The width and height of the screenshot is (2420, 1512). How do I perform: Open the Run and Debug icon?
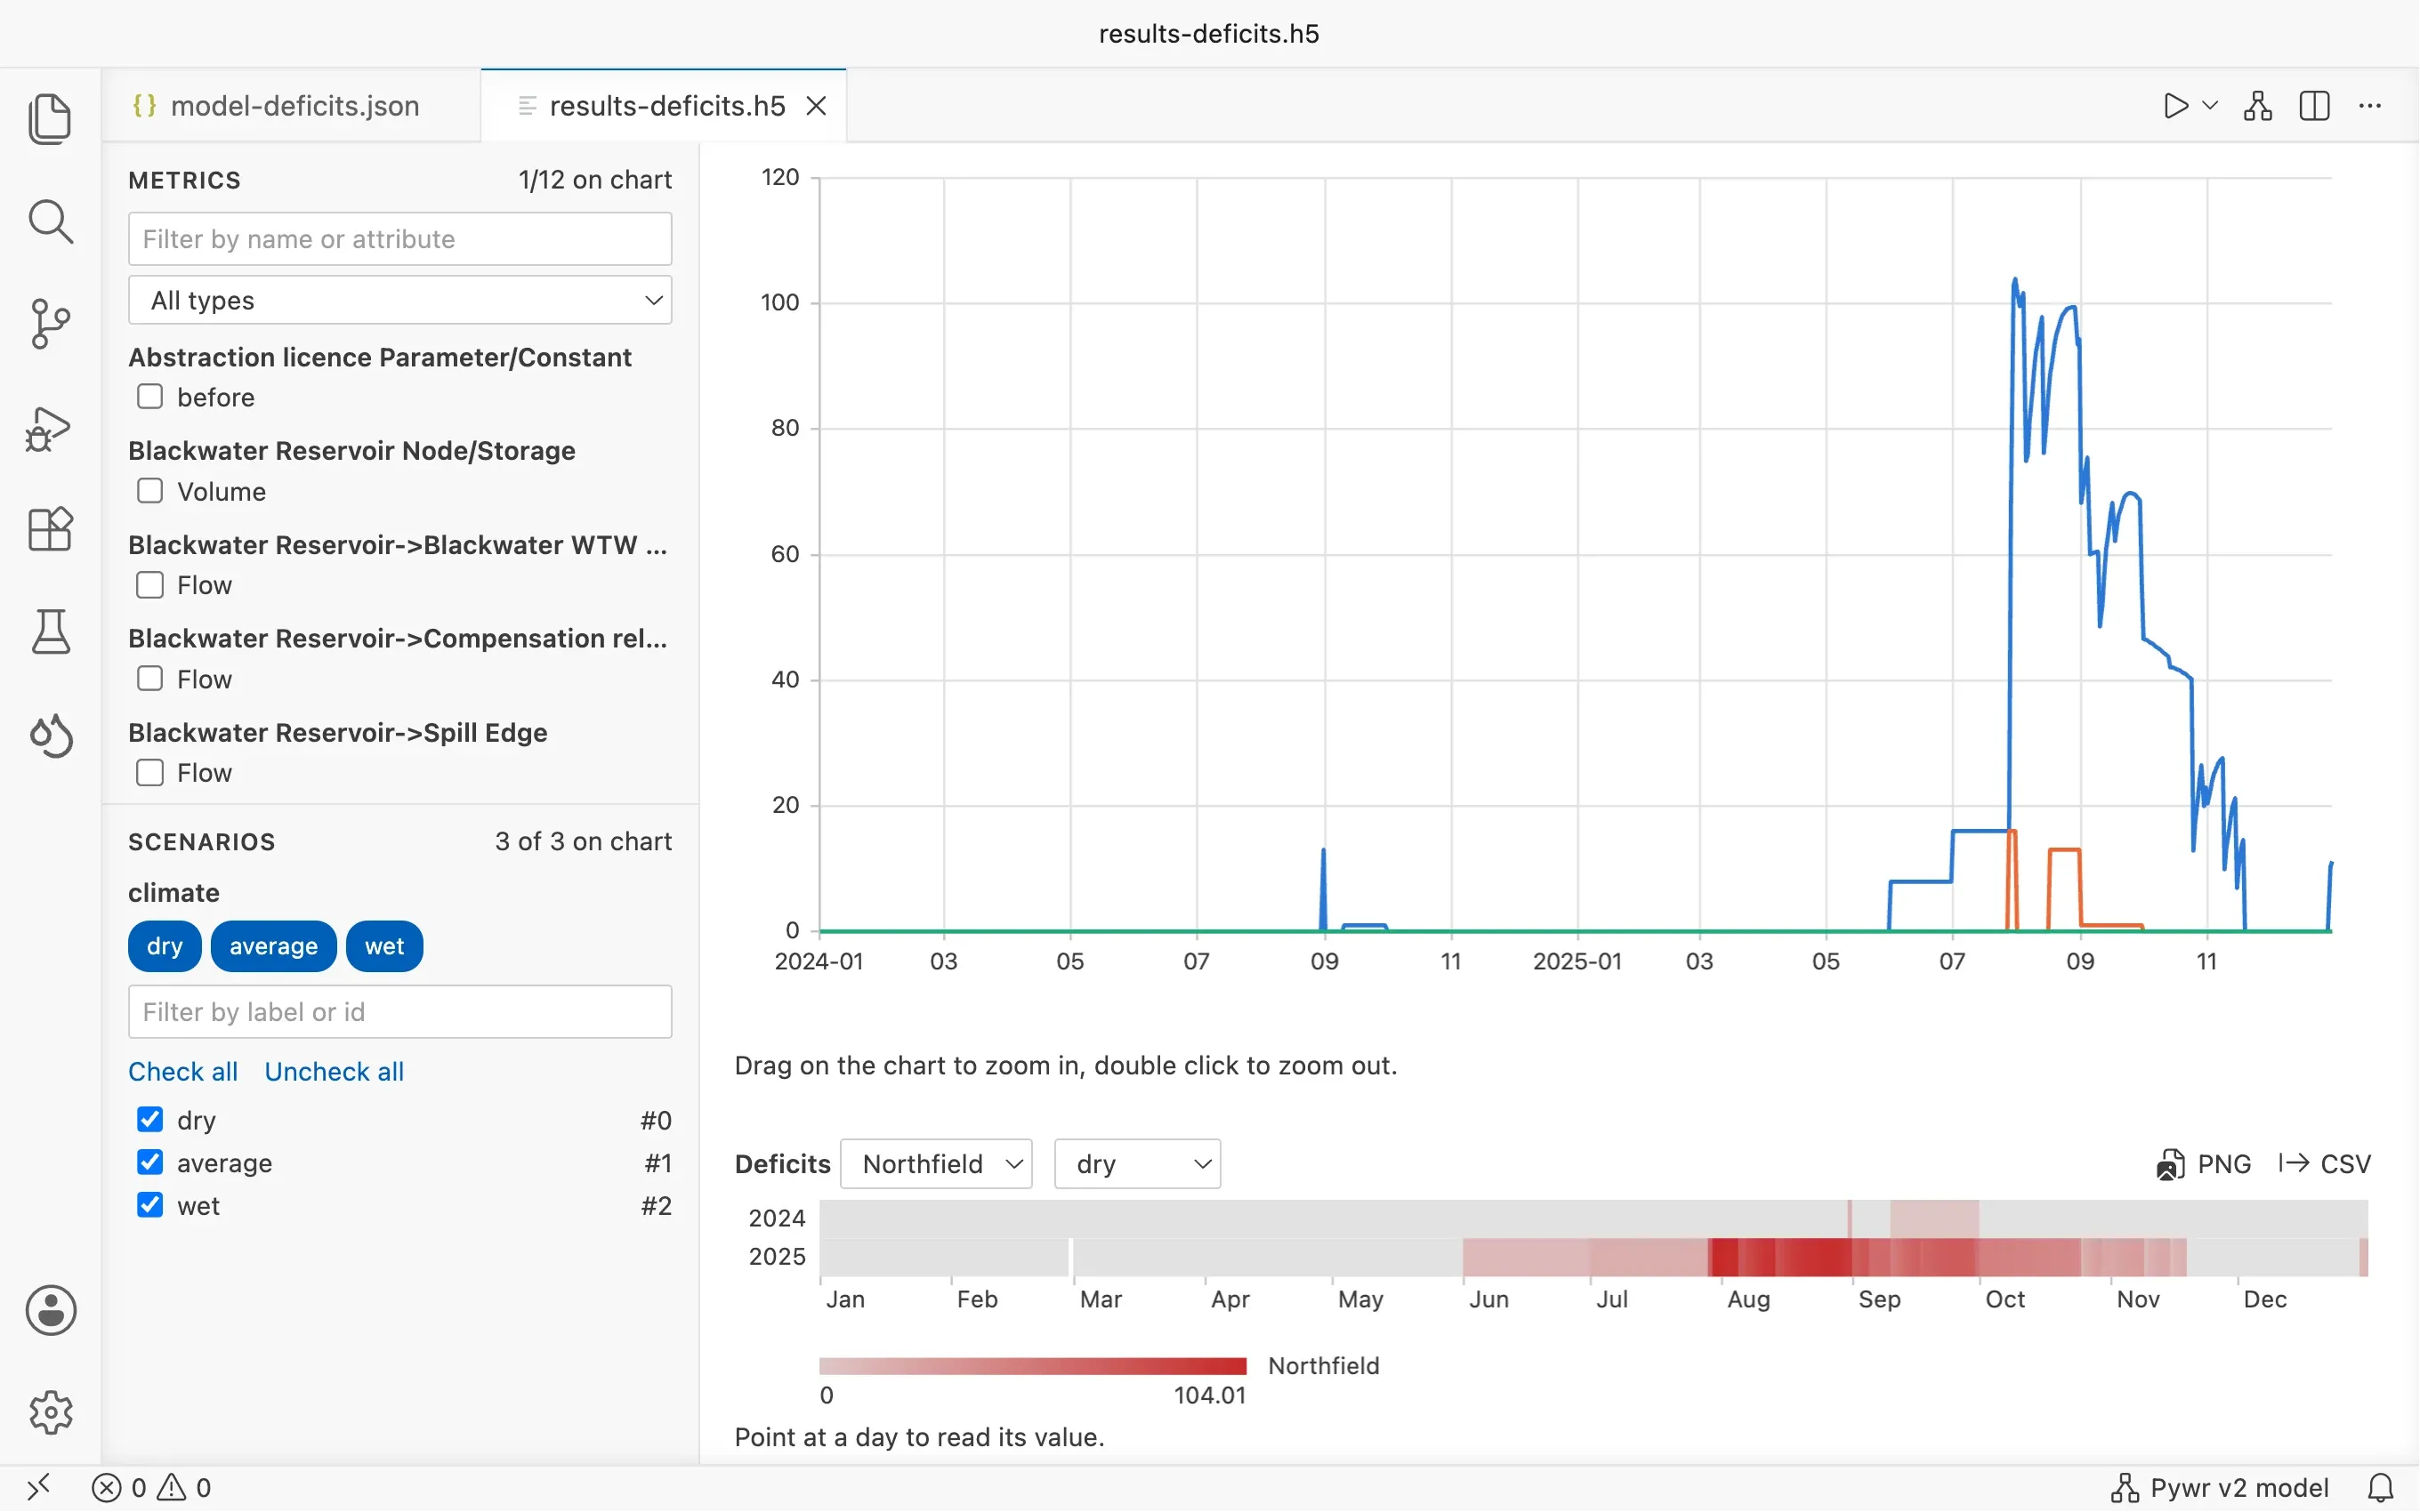point(50,428)
